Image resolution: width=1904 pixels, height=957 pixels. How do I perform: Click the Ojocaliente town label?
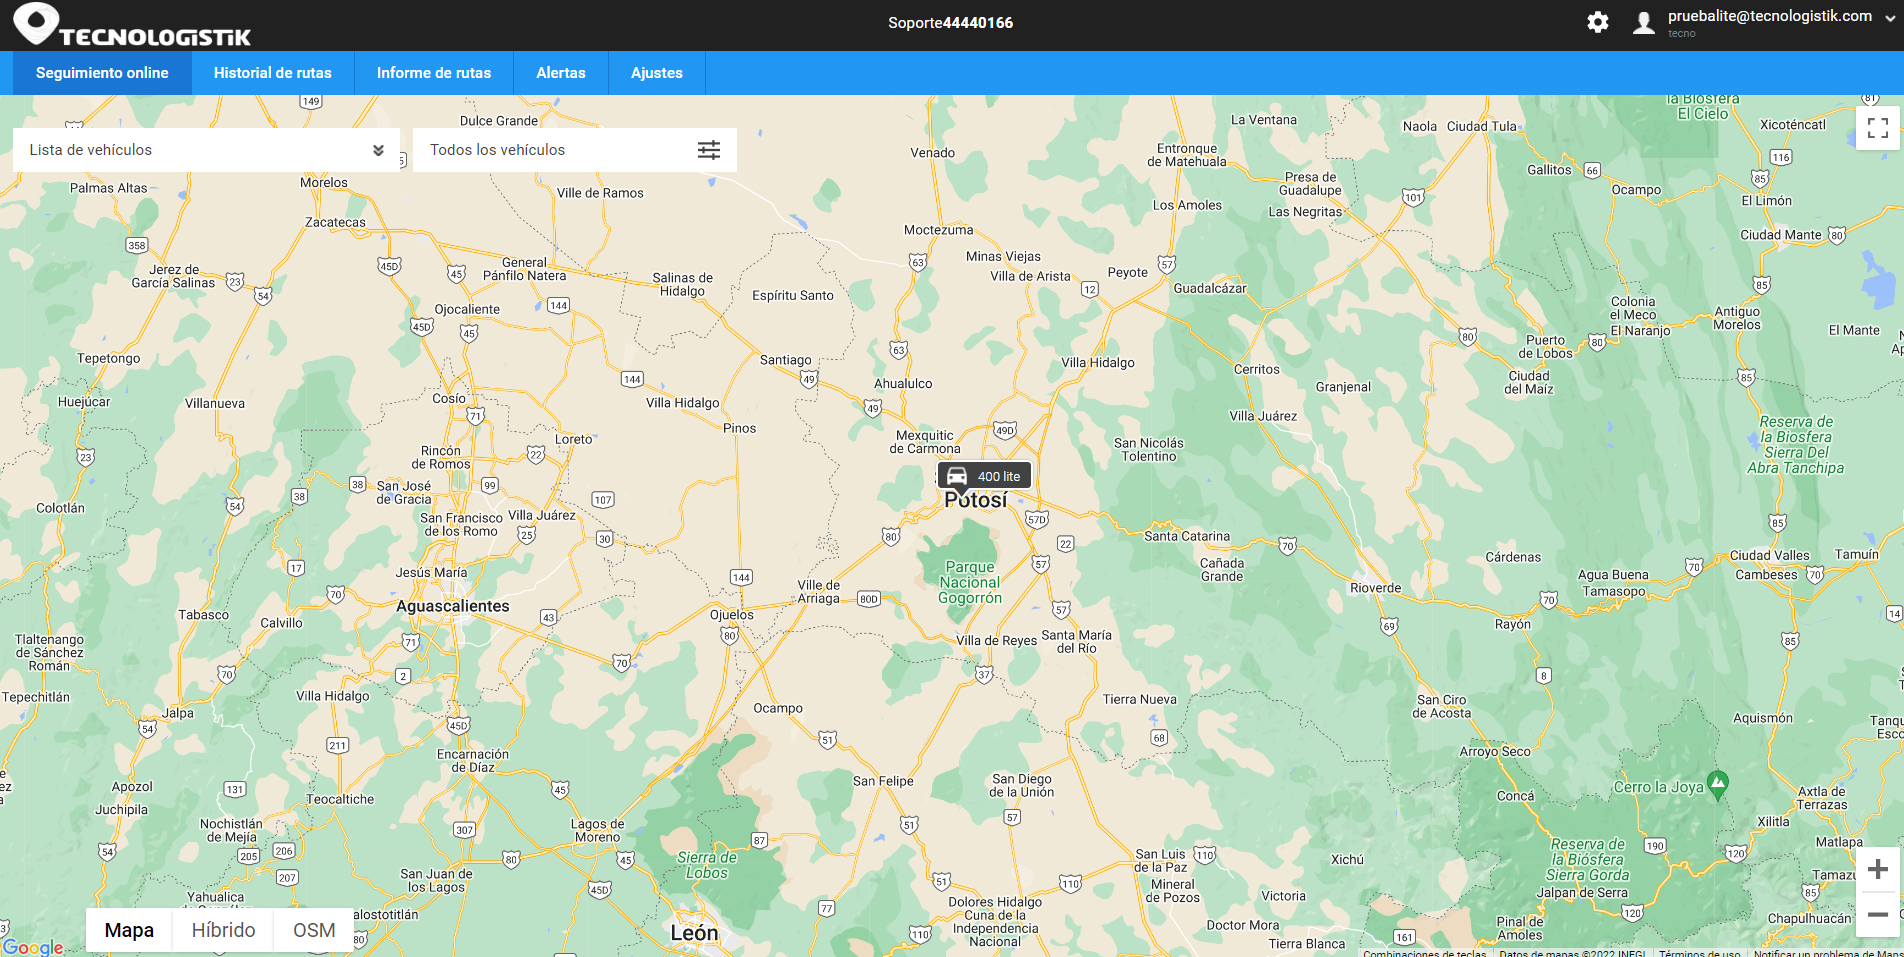click(x=467, y=309)
